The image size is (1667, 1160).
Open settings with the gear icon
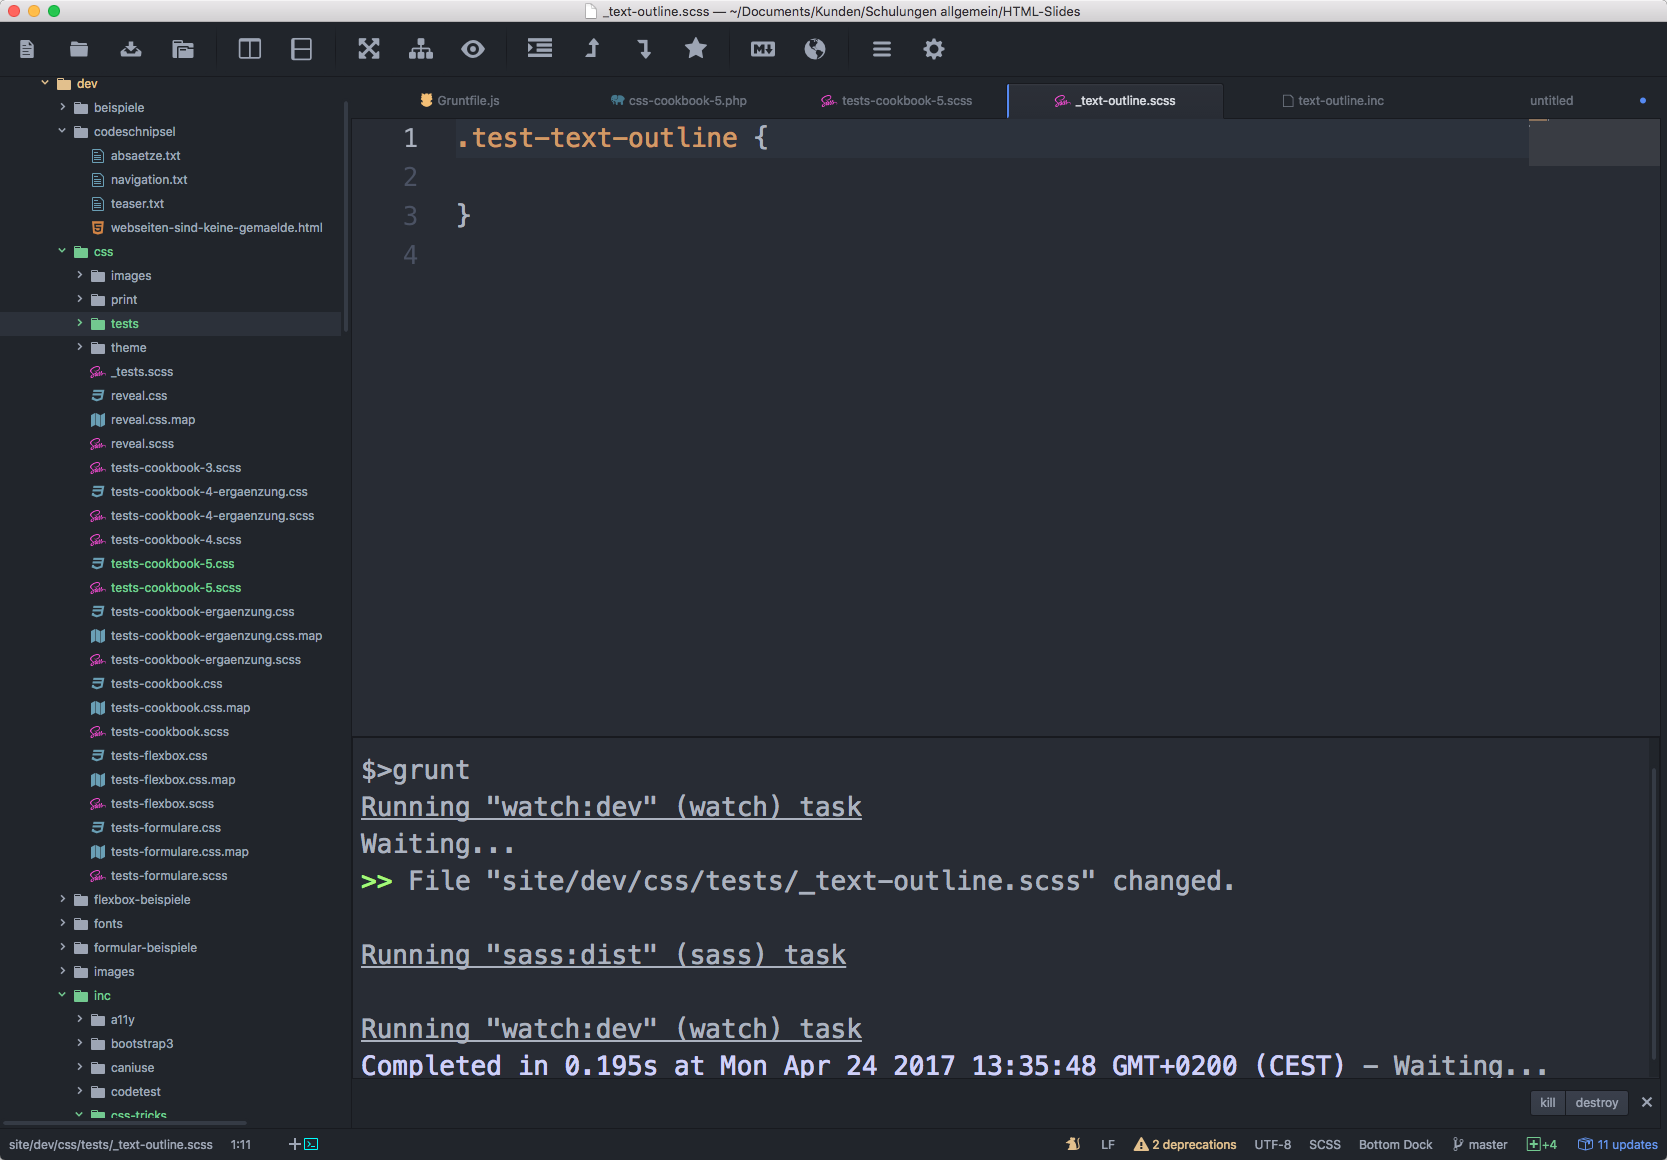[x=934, y=49]
